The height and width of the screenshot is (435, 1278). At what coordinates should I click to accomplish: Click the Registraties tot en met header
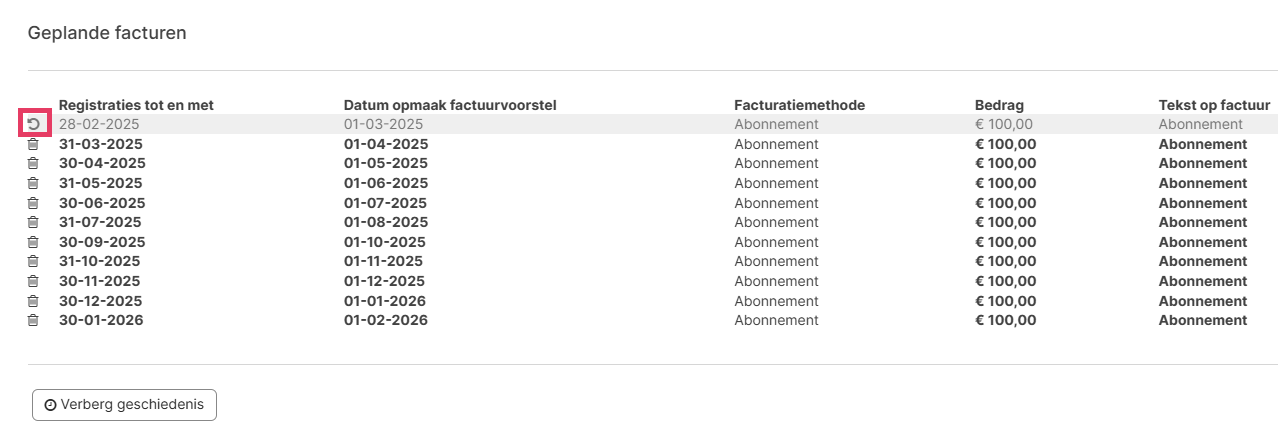click(136, 105)
